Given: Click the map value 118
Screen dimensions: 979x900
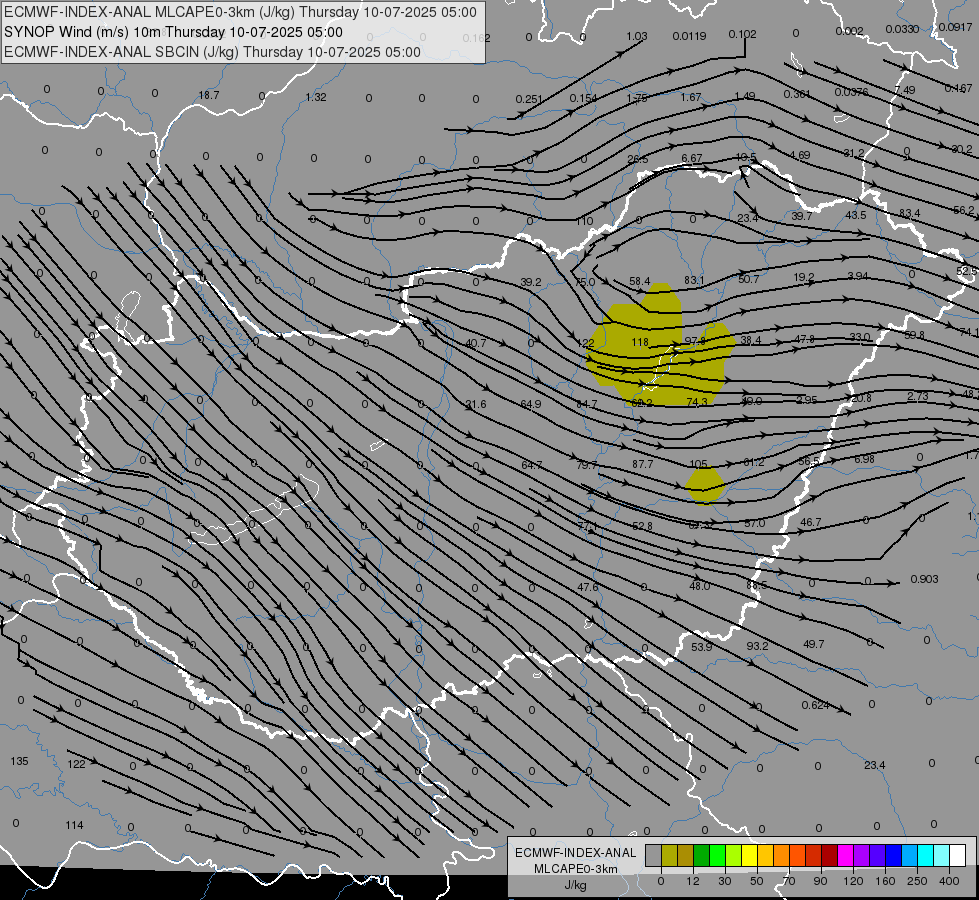Looking at the screenshot, I should [x=640, y=342].
